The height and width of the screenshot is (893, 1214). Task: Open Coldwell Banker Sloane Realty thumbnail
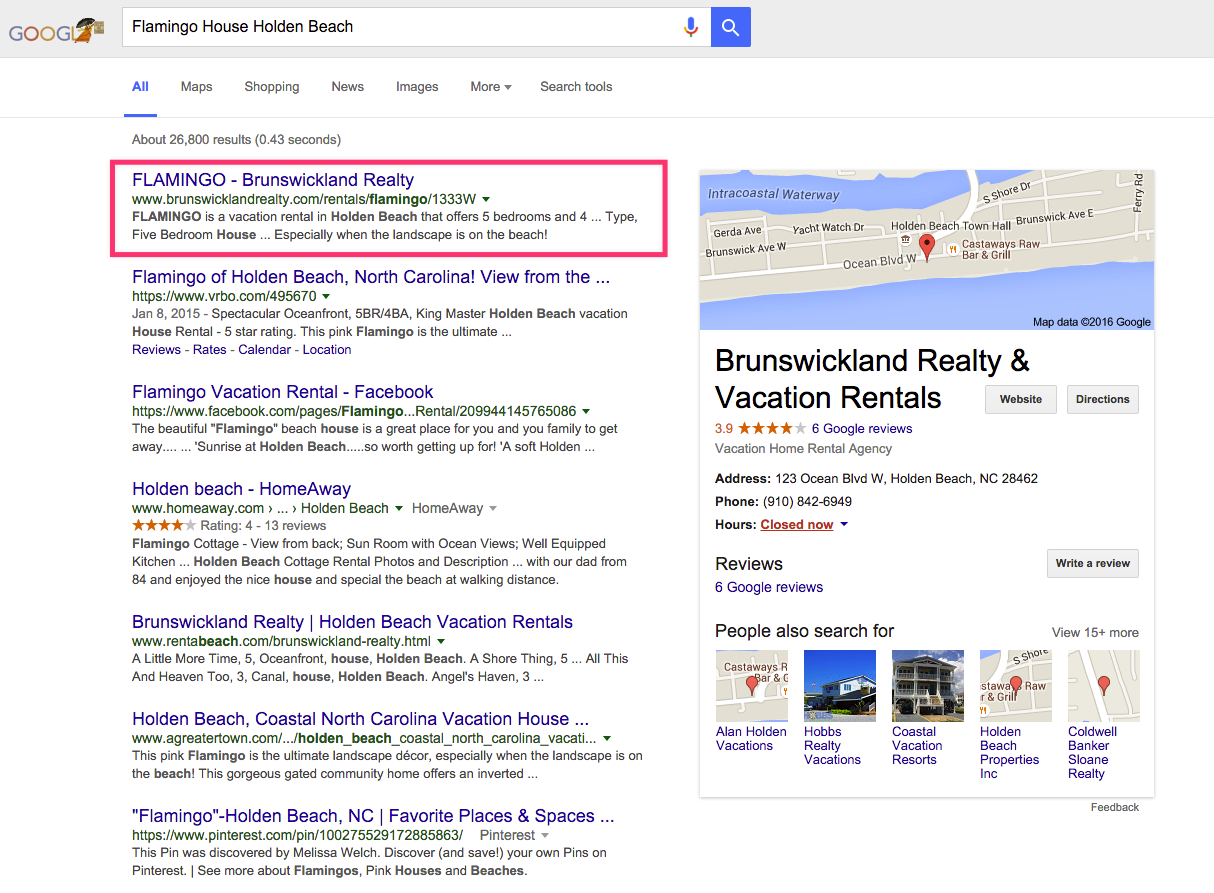(x=1104, y=686)
